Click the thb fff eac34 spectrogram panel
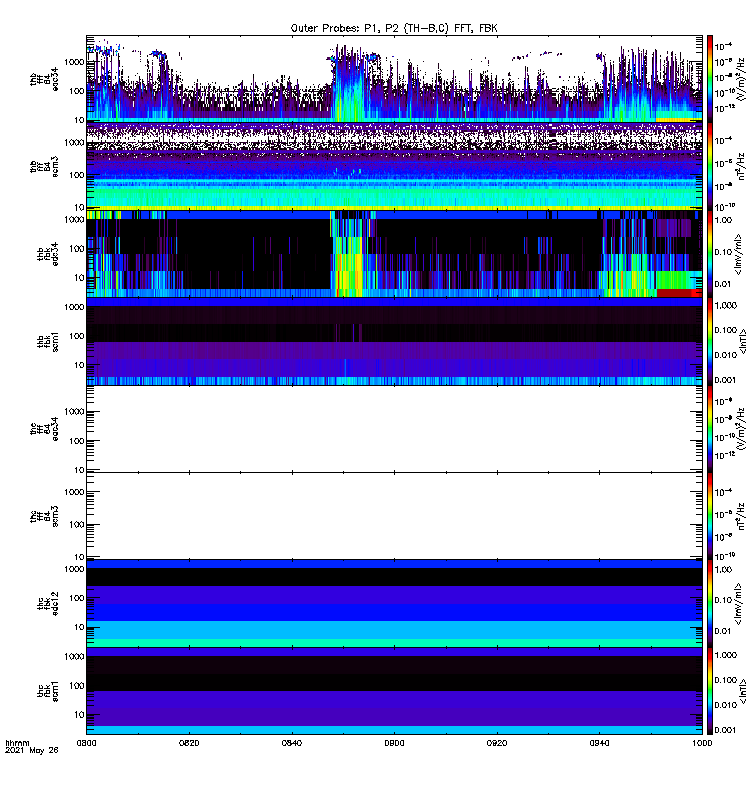Screen dimensions: 750x800 point(394,79)
